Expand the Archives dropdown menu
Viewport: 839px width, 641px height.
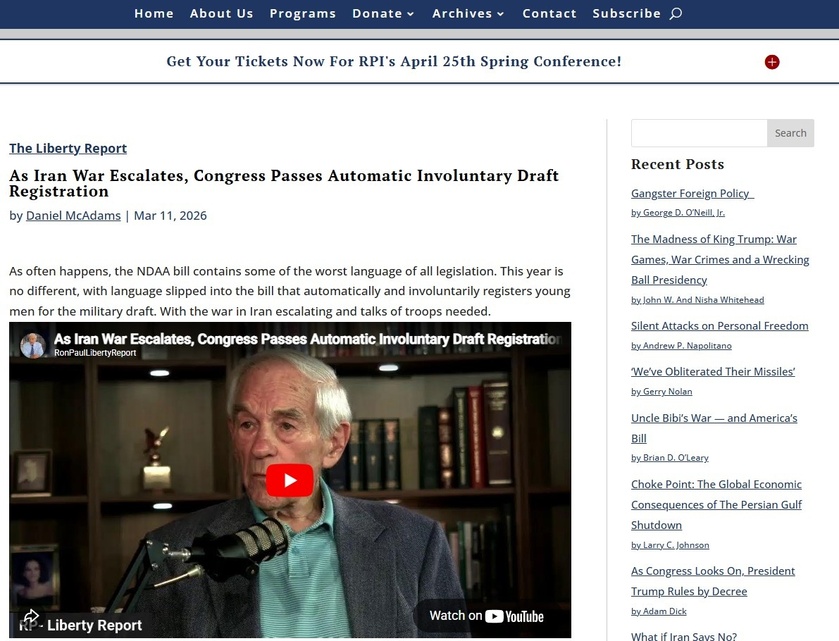(x=468, y=14)
